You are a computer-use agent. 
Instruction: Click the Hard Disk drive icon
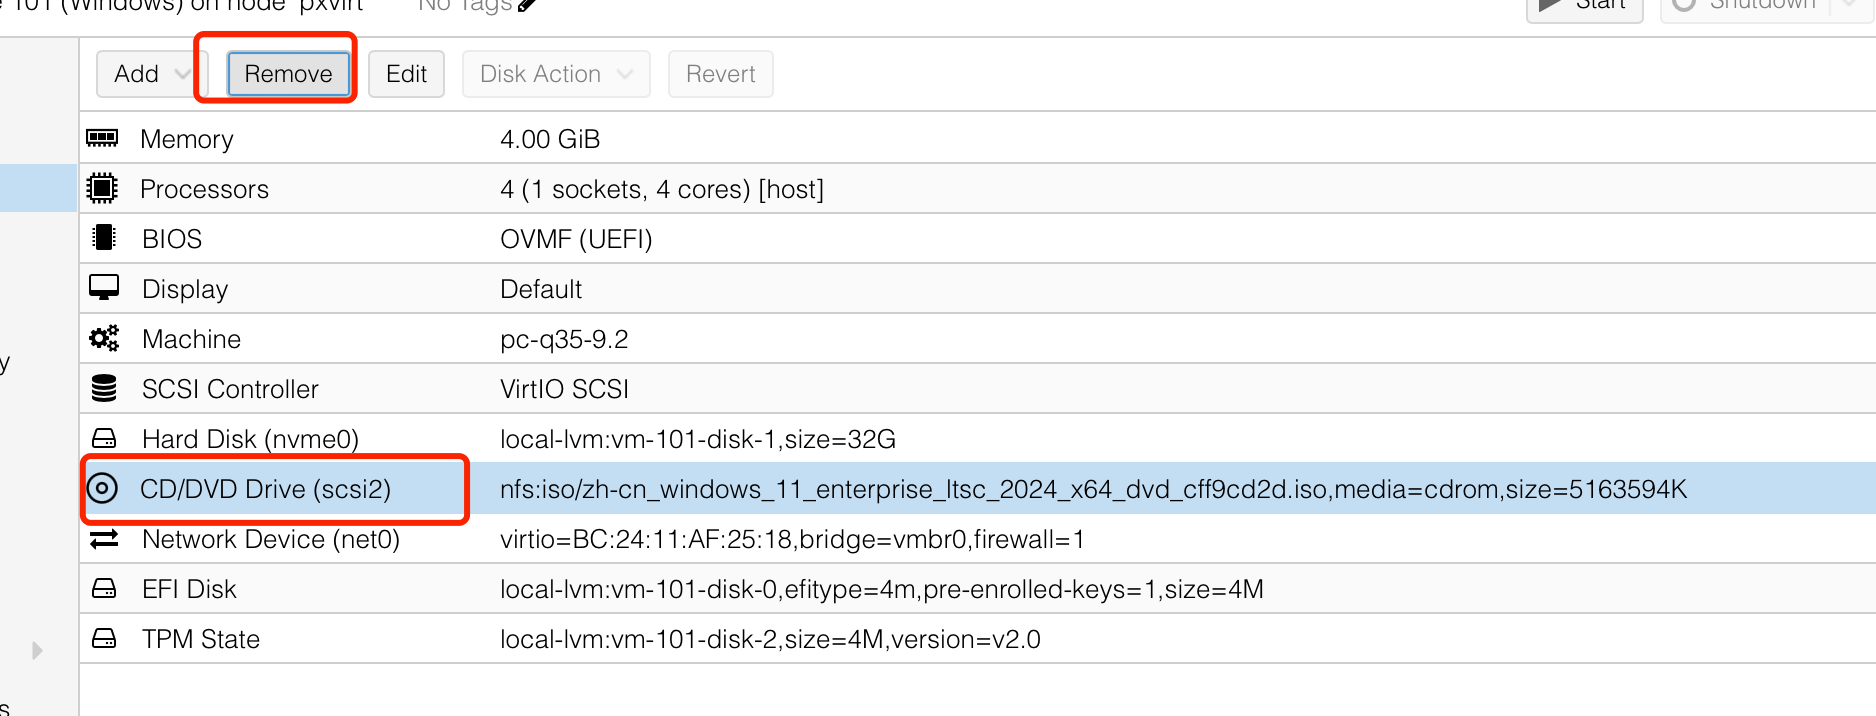tap(103, 438)
